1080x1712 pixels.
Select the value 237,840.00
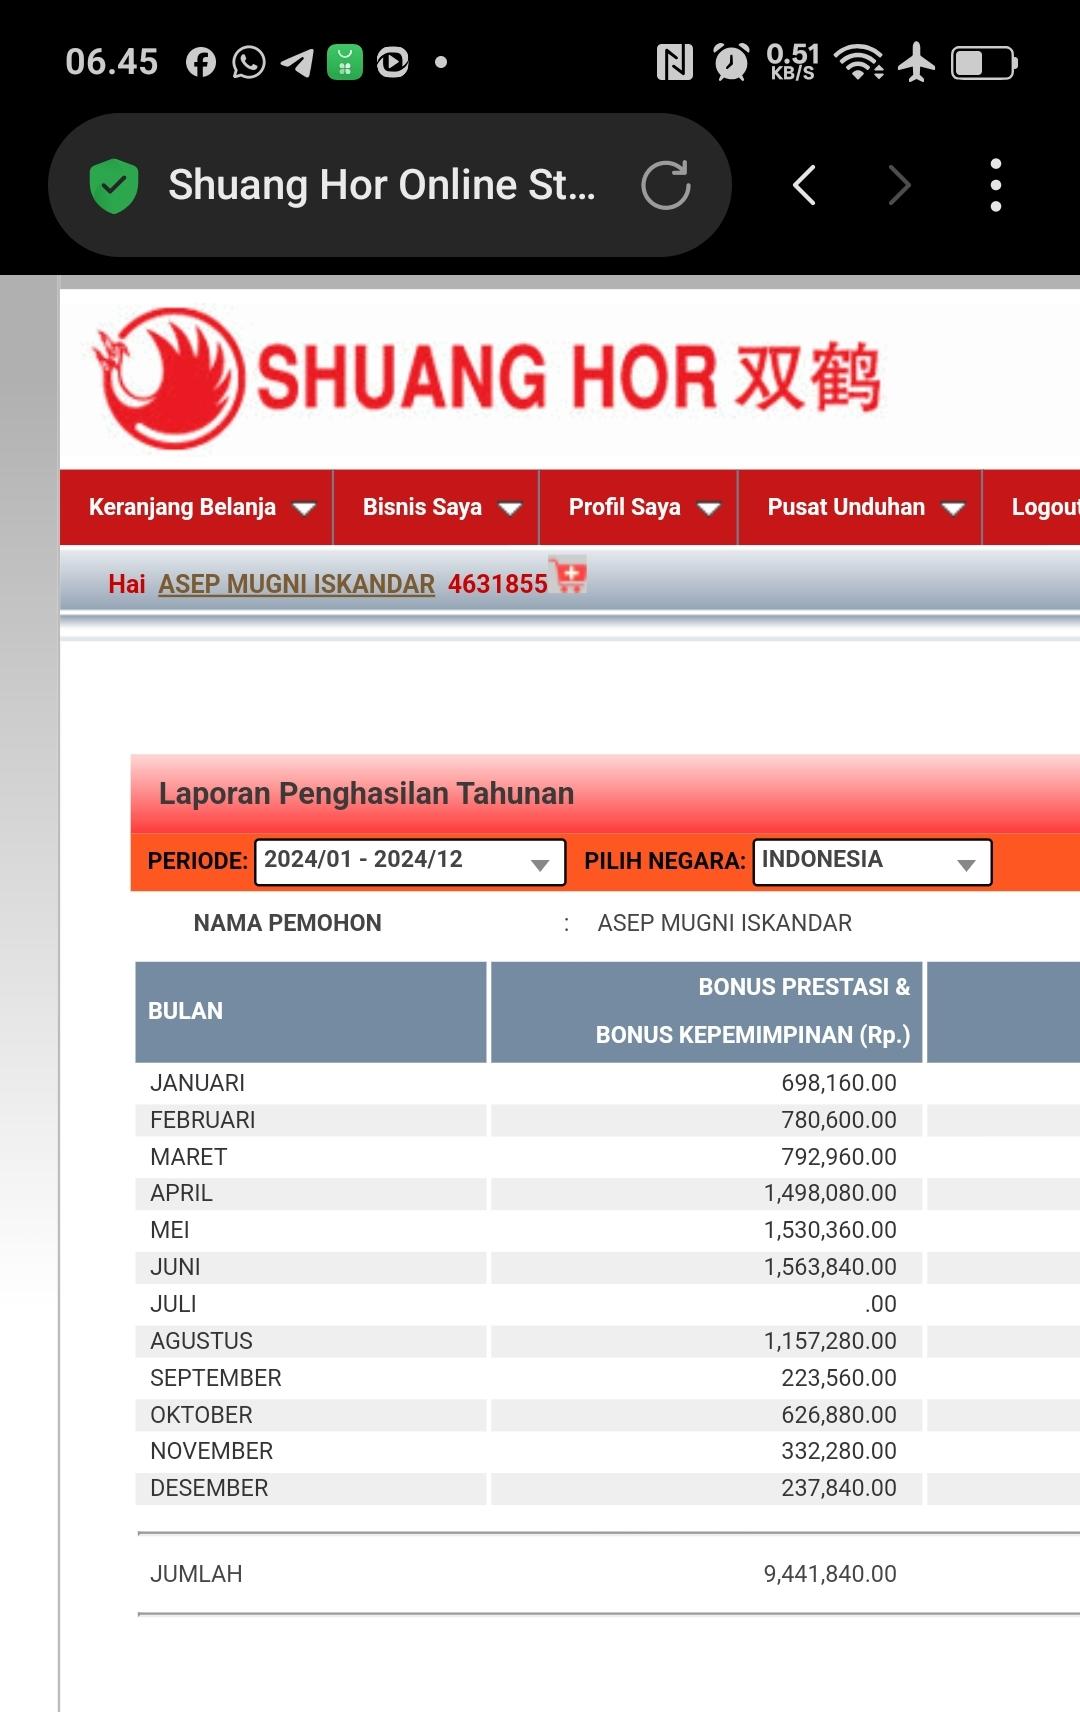click(x=838, y=1488)
